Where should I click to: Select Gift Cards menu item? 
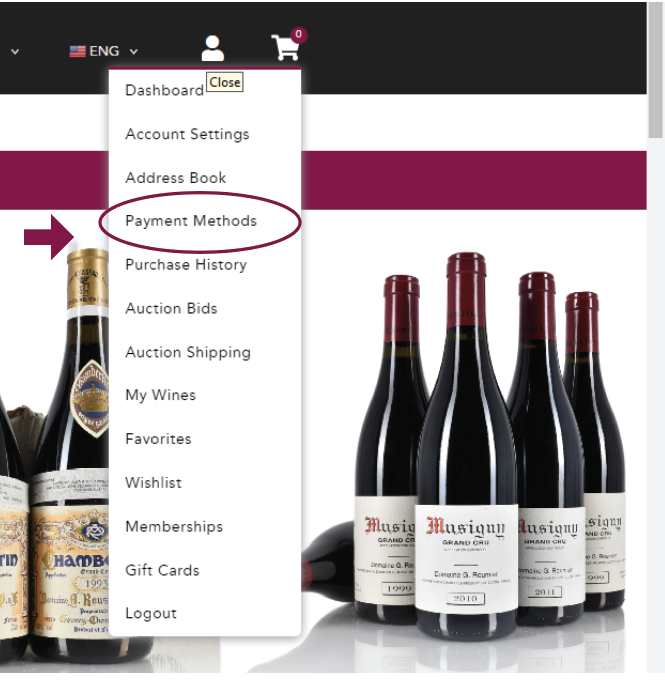click(162, 570)
